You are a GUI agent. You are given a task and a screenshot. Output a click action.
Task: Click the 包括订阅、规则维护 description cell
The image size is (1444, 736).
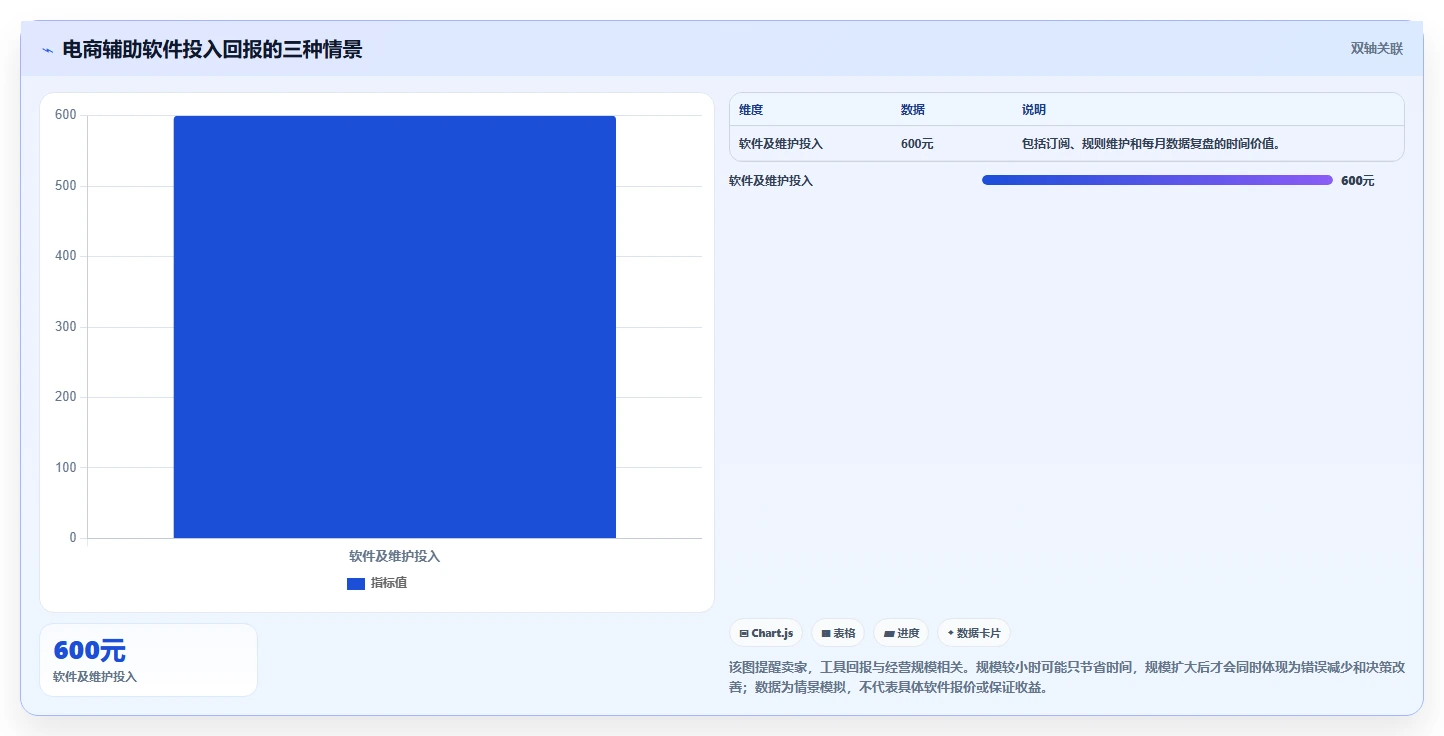[1151, 144]
